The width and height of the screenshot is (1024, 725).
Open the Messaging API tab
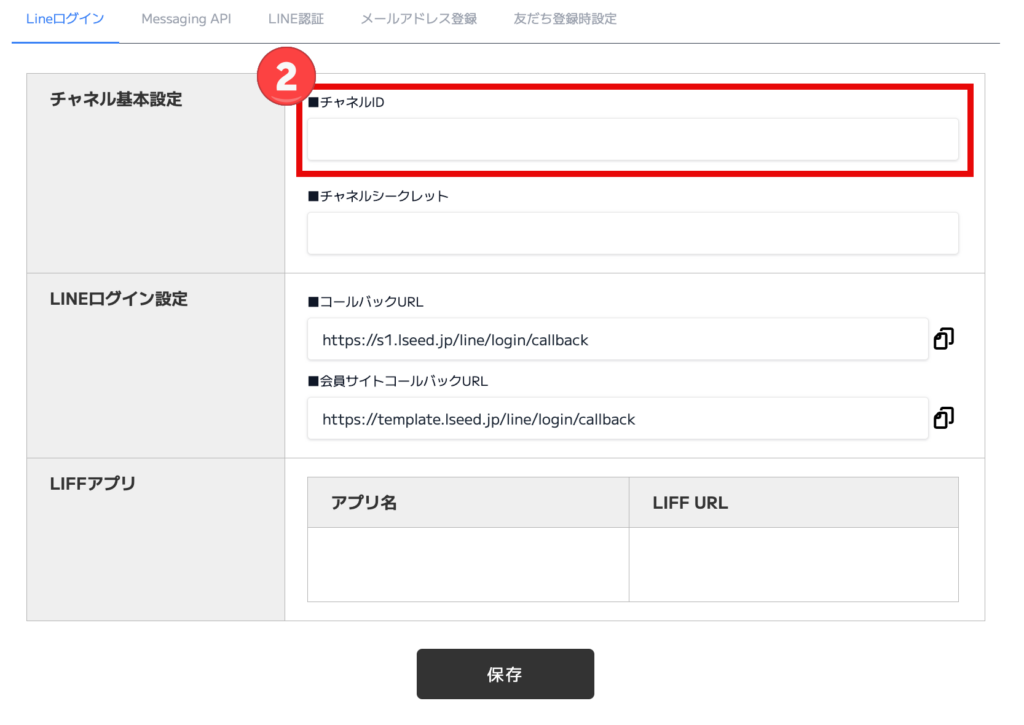coord(186,19)
